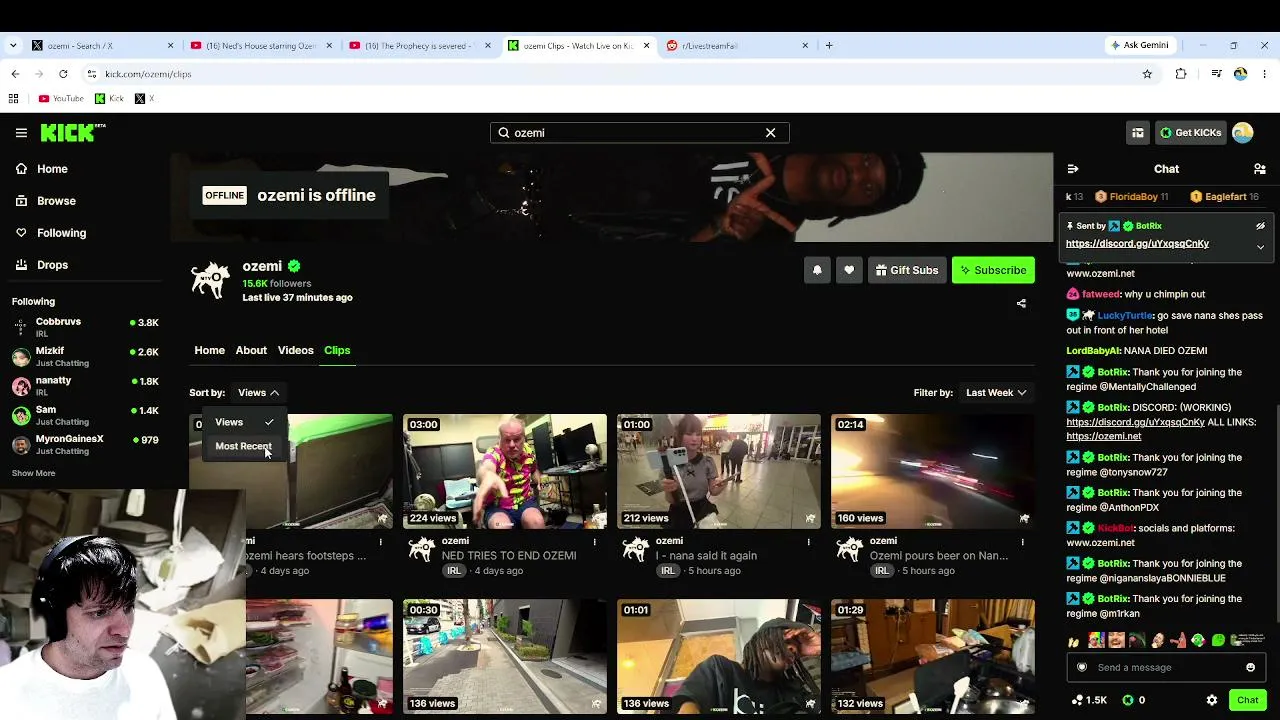1280x720 pixels.
Task: Switch to channel Videos tab
Action: click(295, 350)
